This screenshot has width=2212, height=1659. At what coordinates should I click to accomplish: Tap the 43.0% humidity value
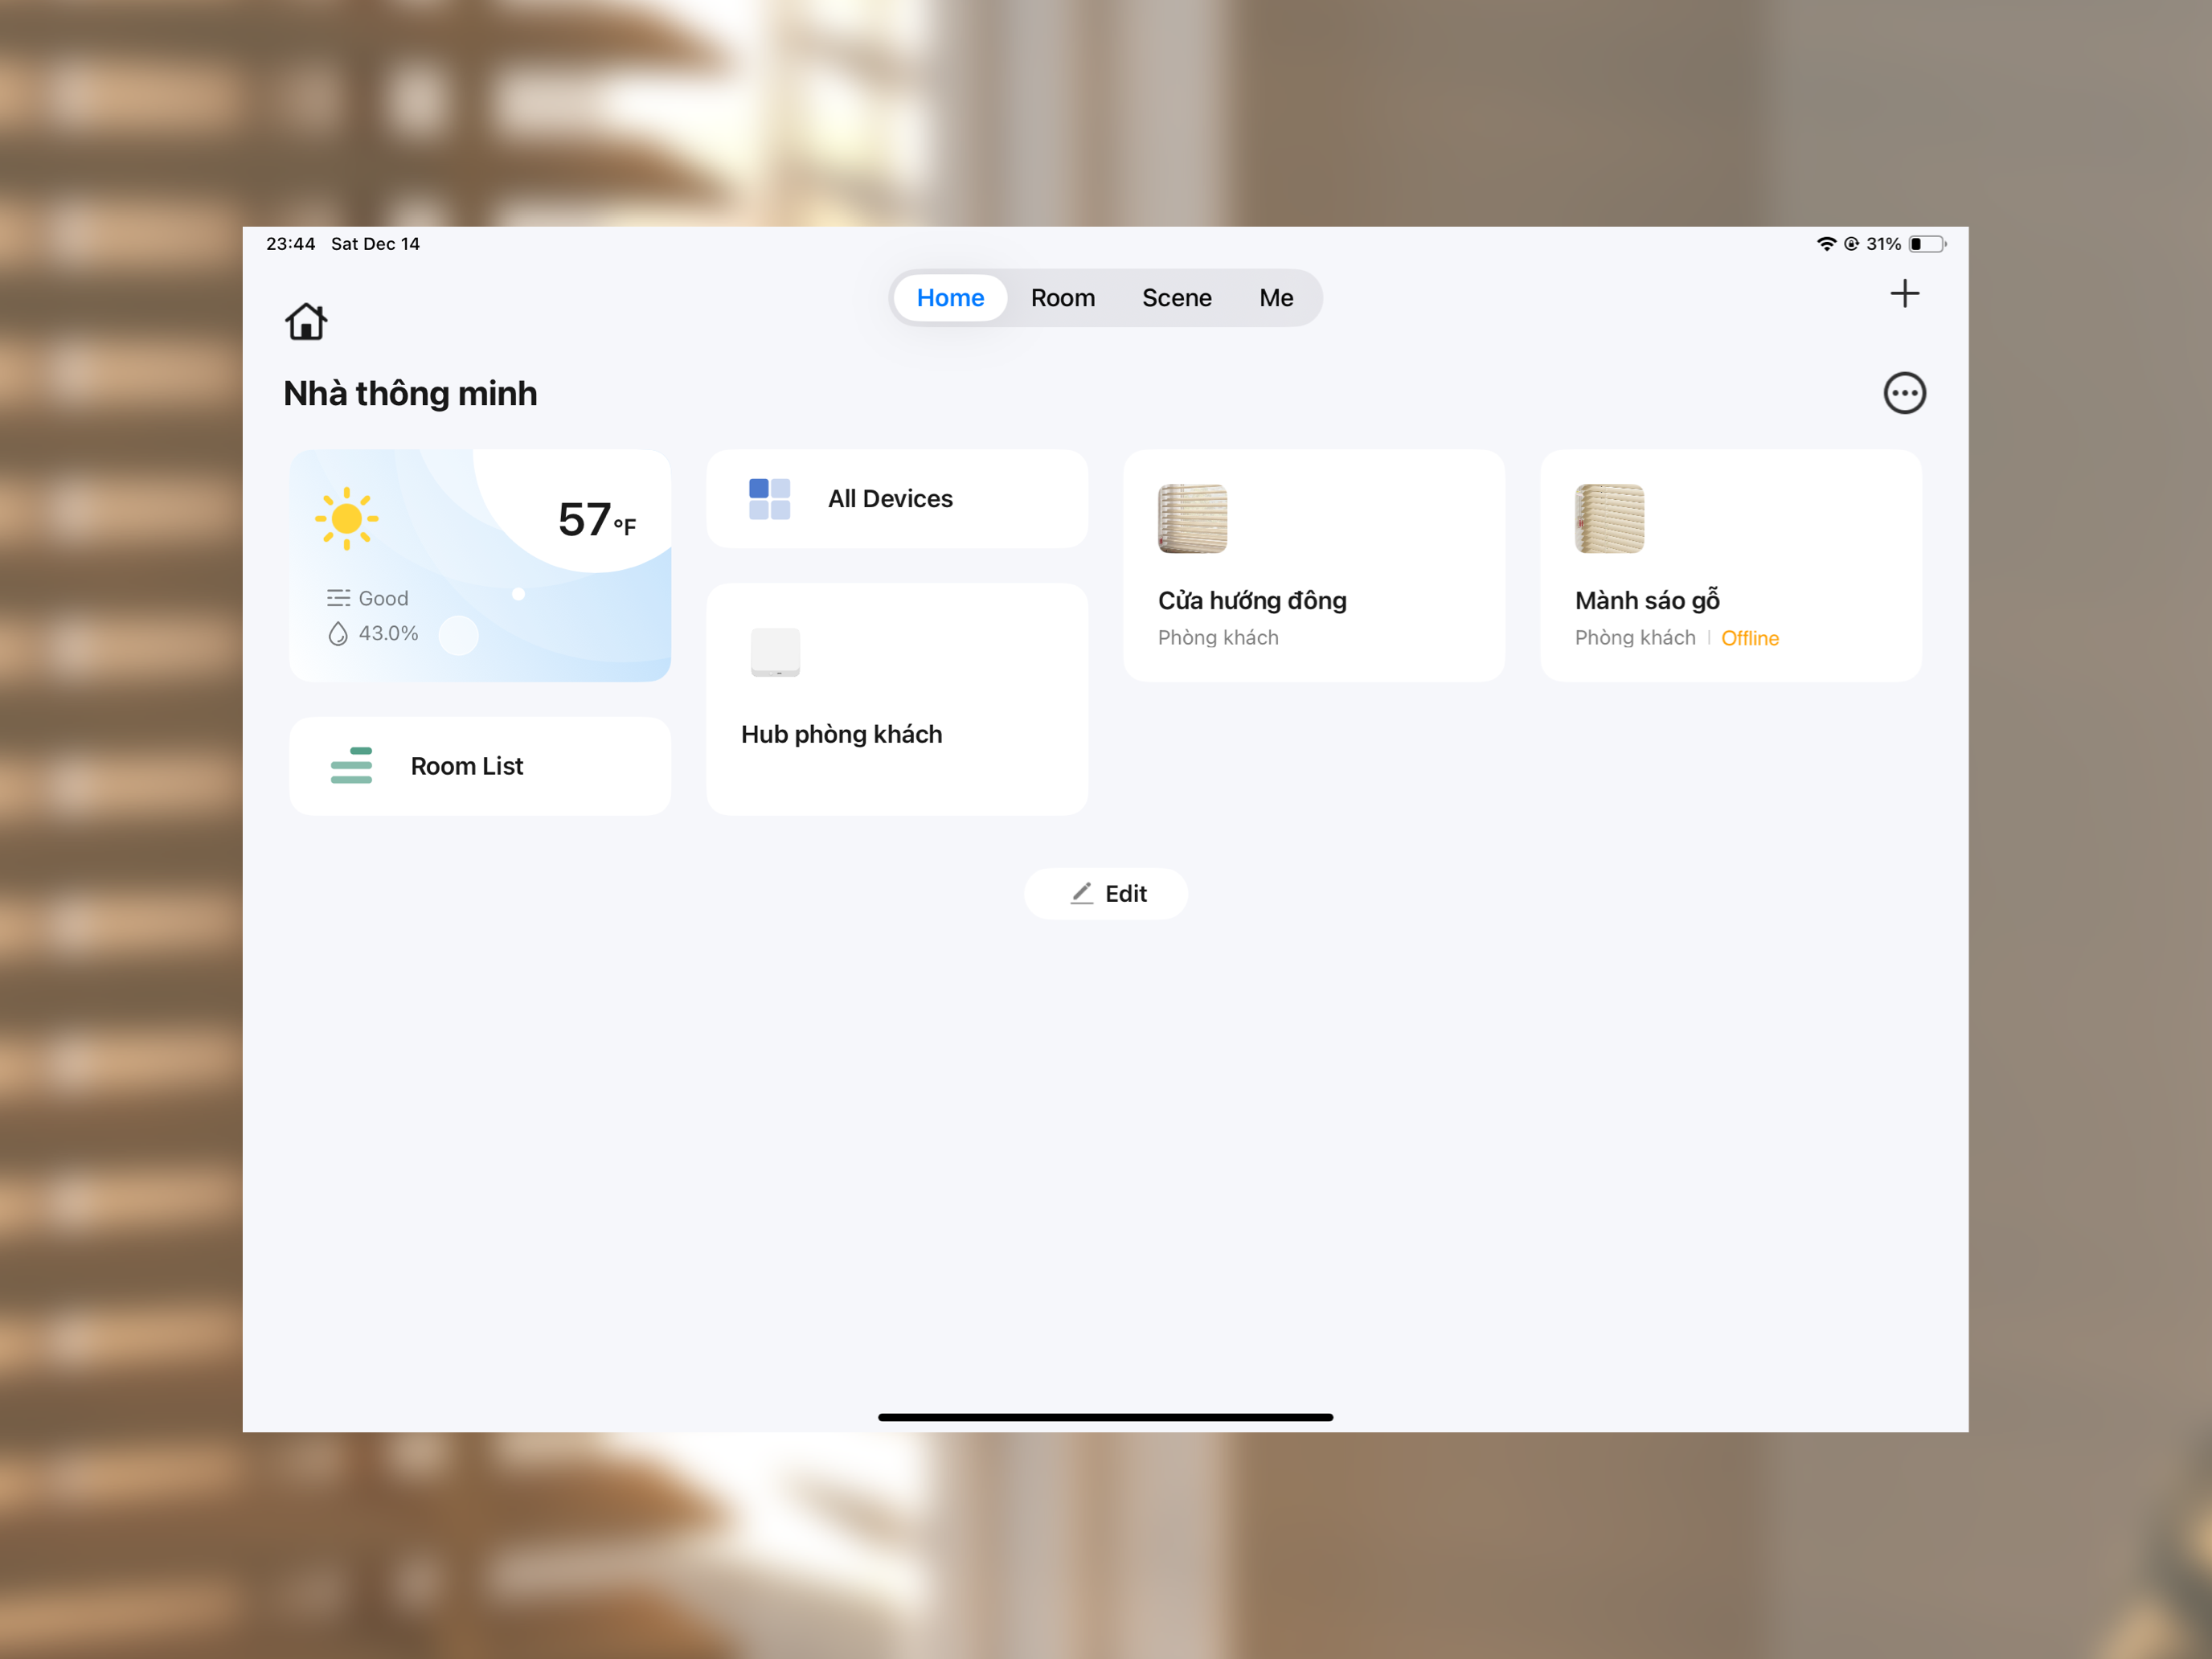click(388, 633)
